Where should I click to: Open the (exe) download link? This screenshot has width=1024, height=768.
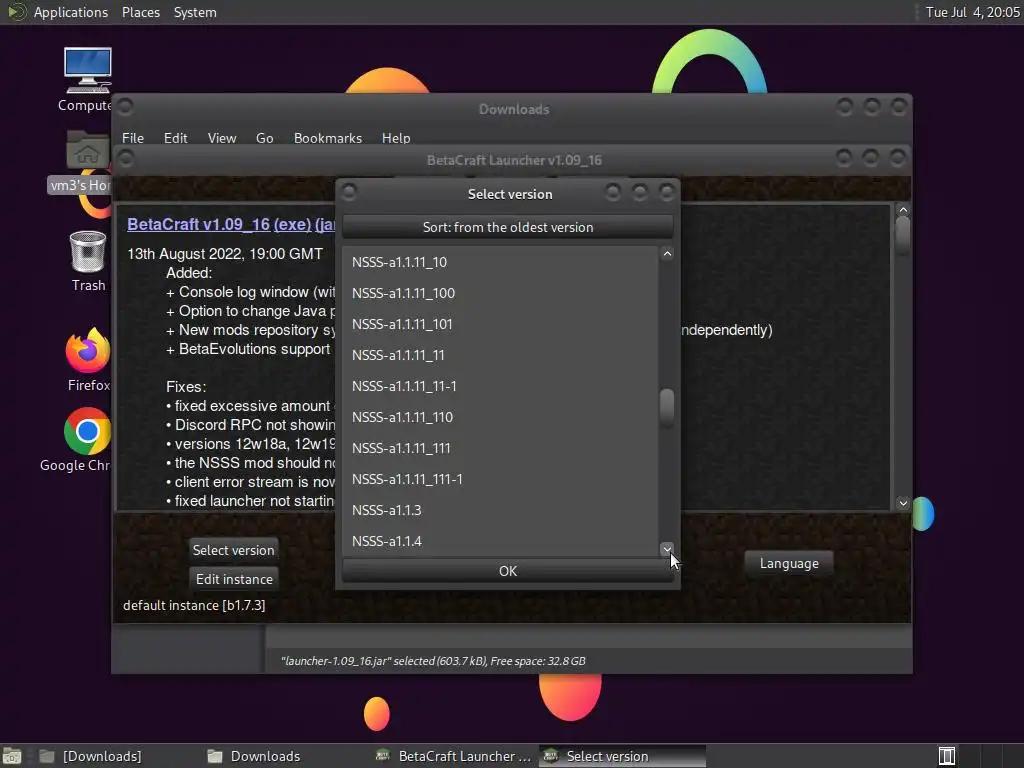pyautogui.click(x=293, y=224)
